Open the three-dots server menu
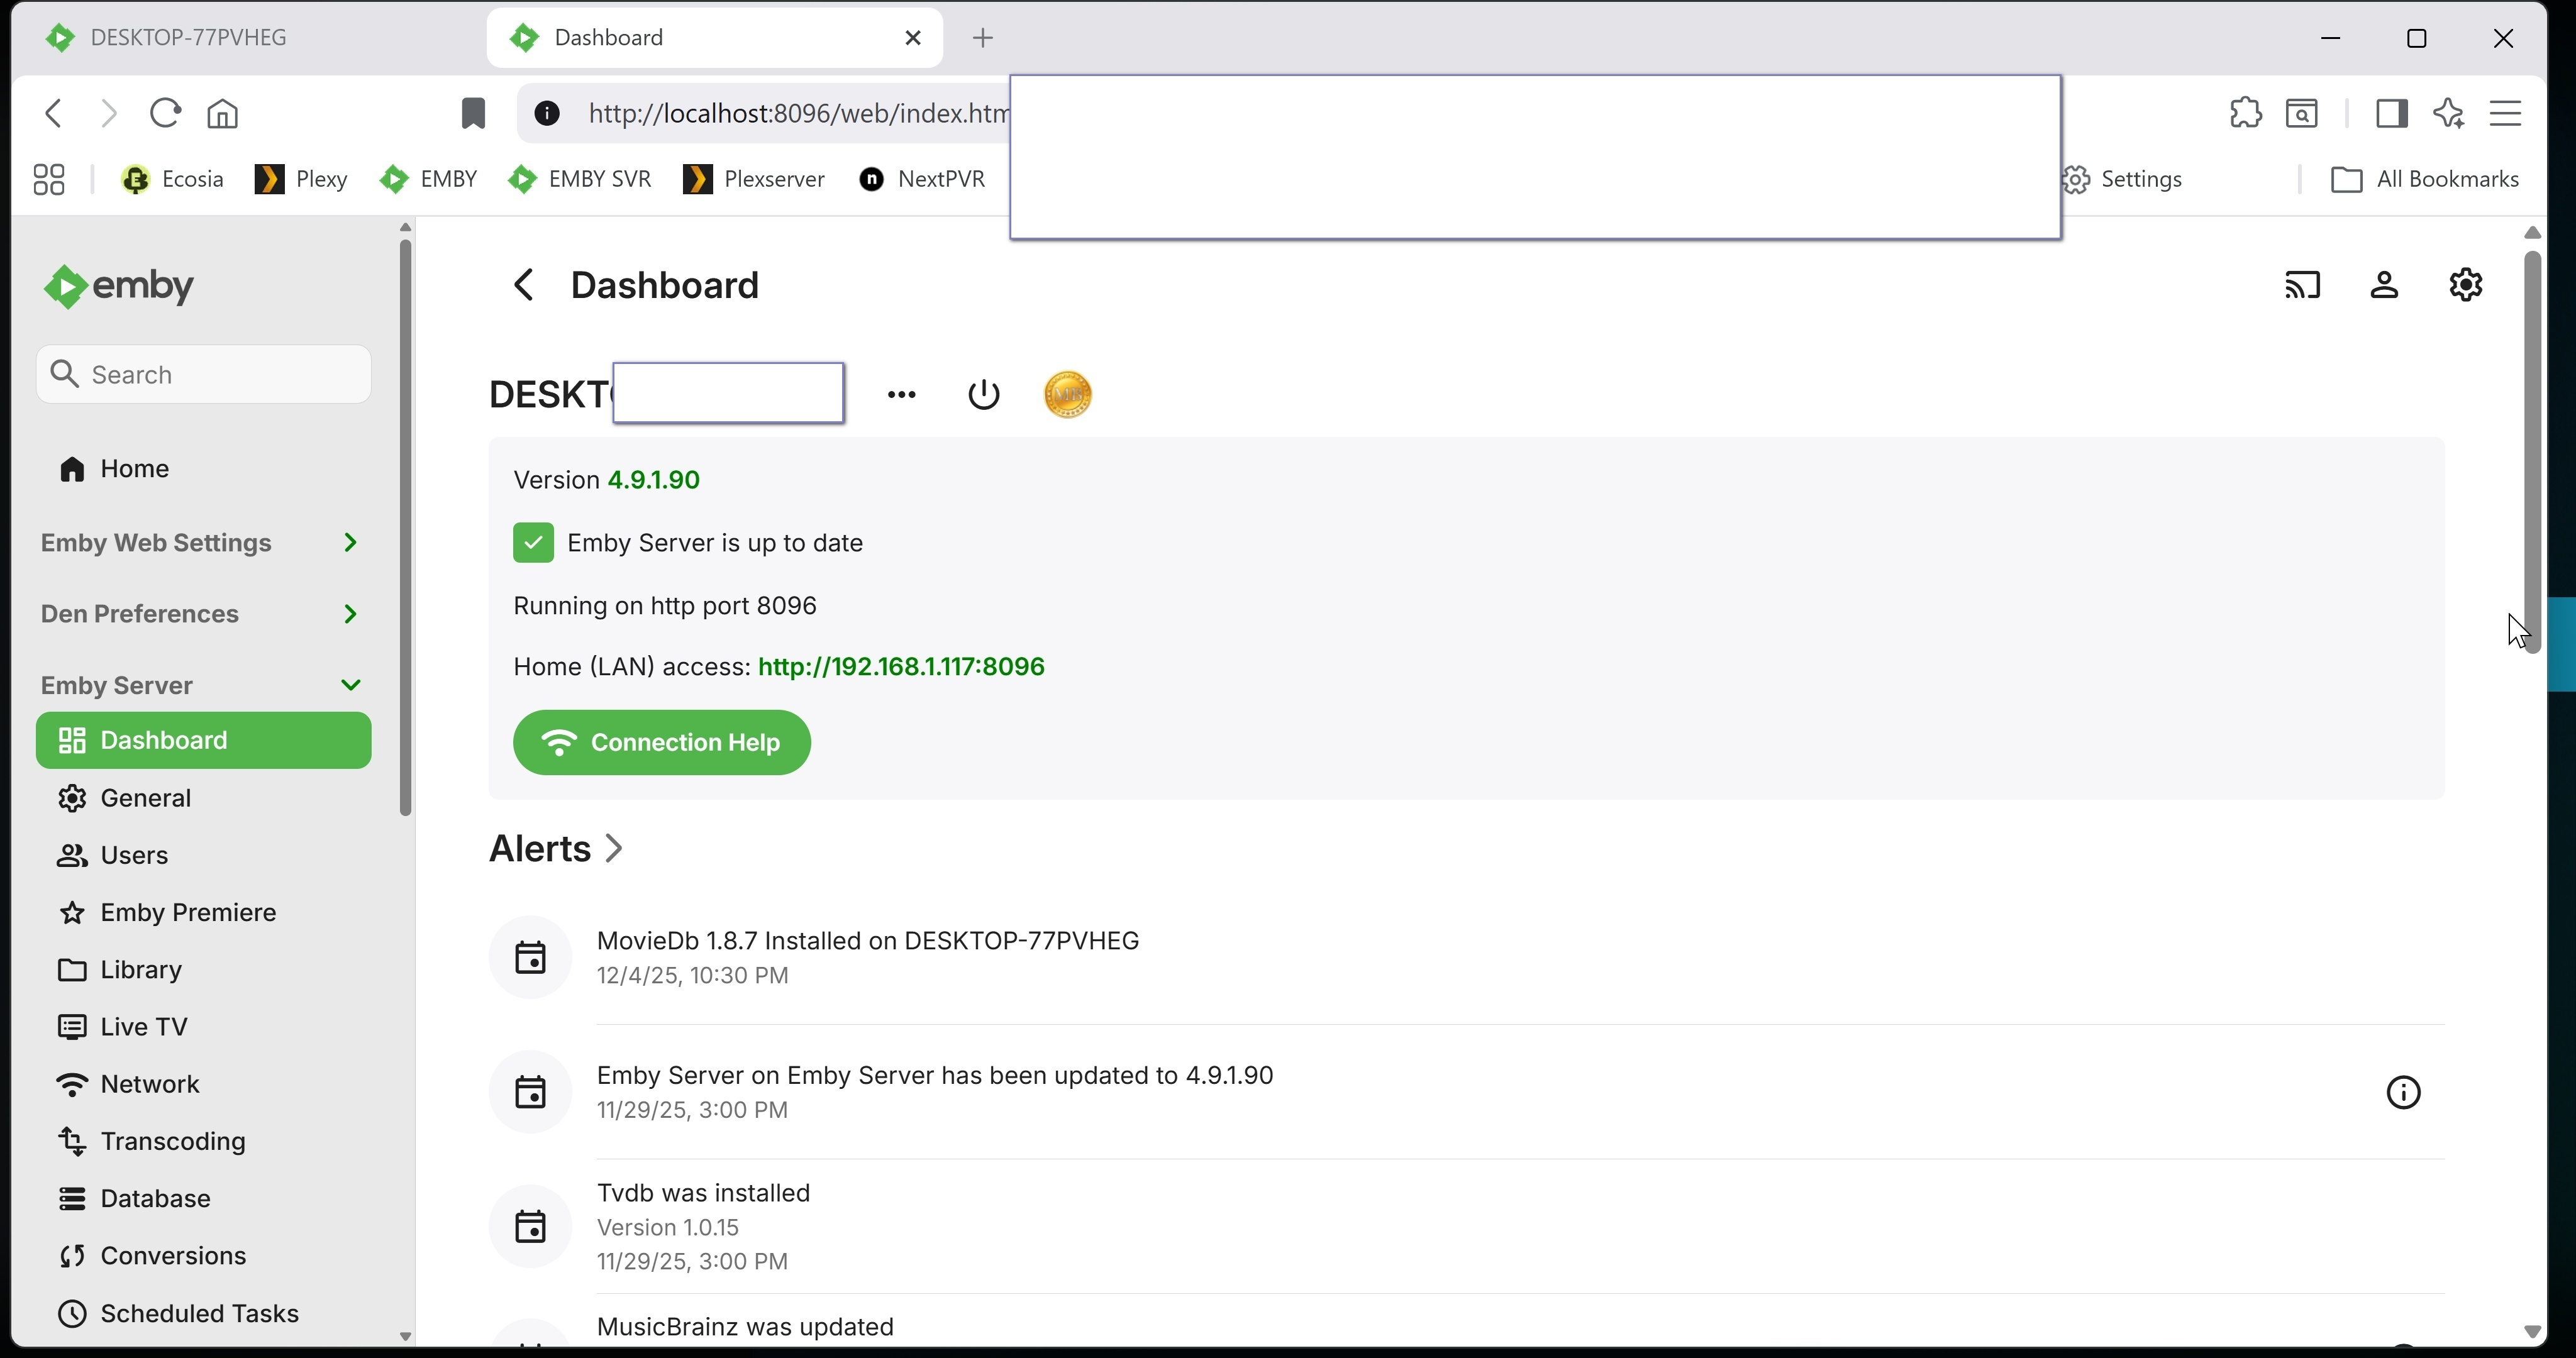Image resolution: width=2576 pixels, height=1358 pixels. pyautogui.click(x=901, y=395)
